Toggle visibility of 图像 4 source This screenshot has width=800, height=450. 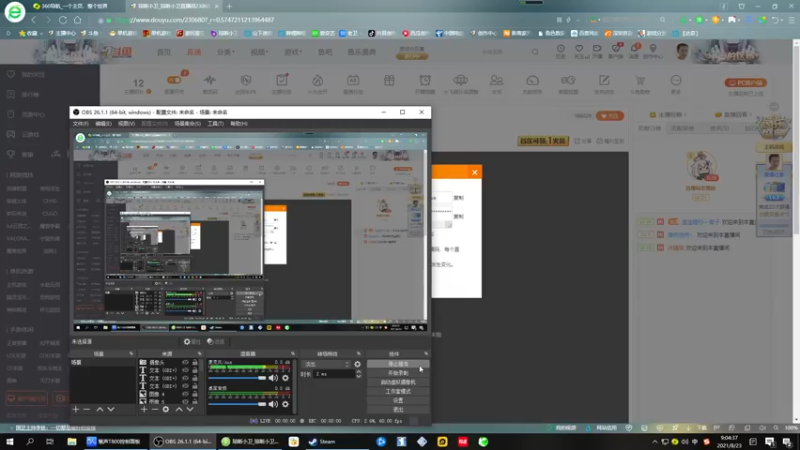(185, 394)
